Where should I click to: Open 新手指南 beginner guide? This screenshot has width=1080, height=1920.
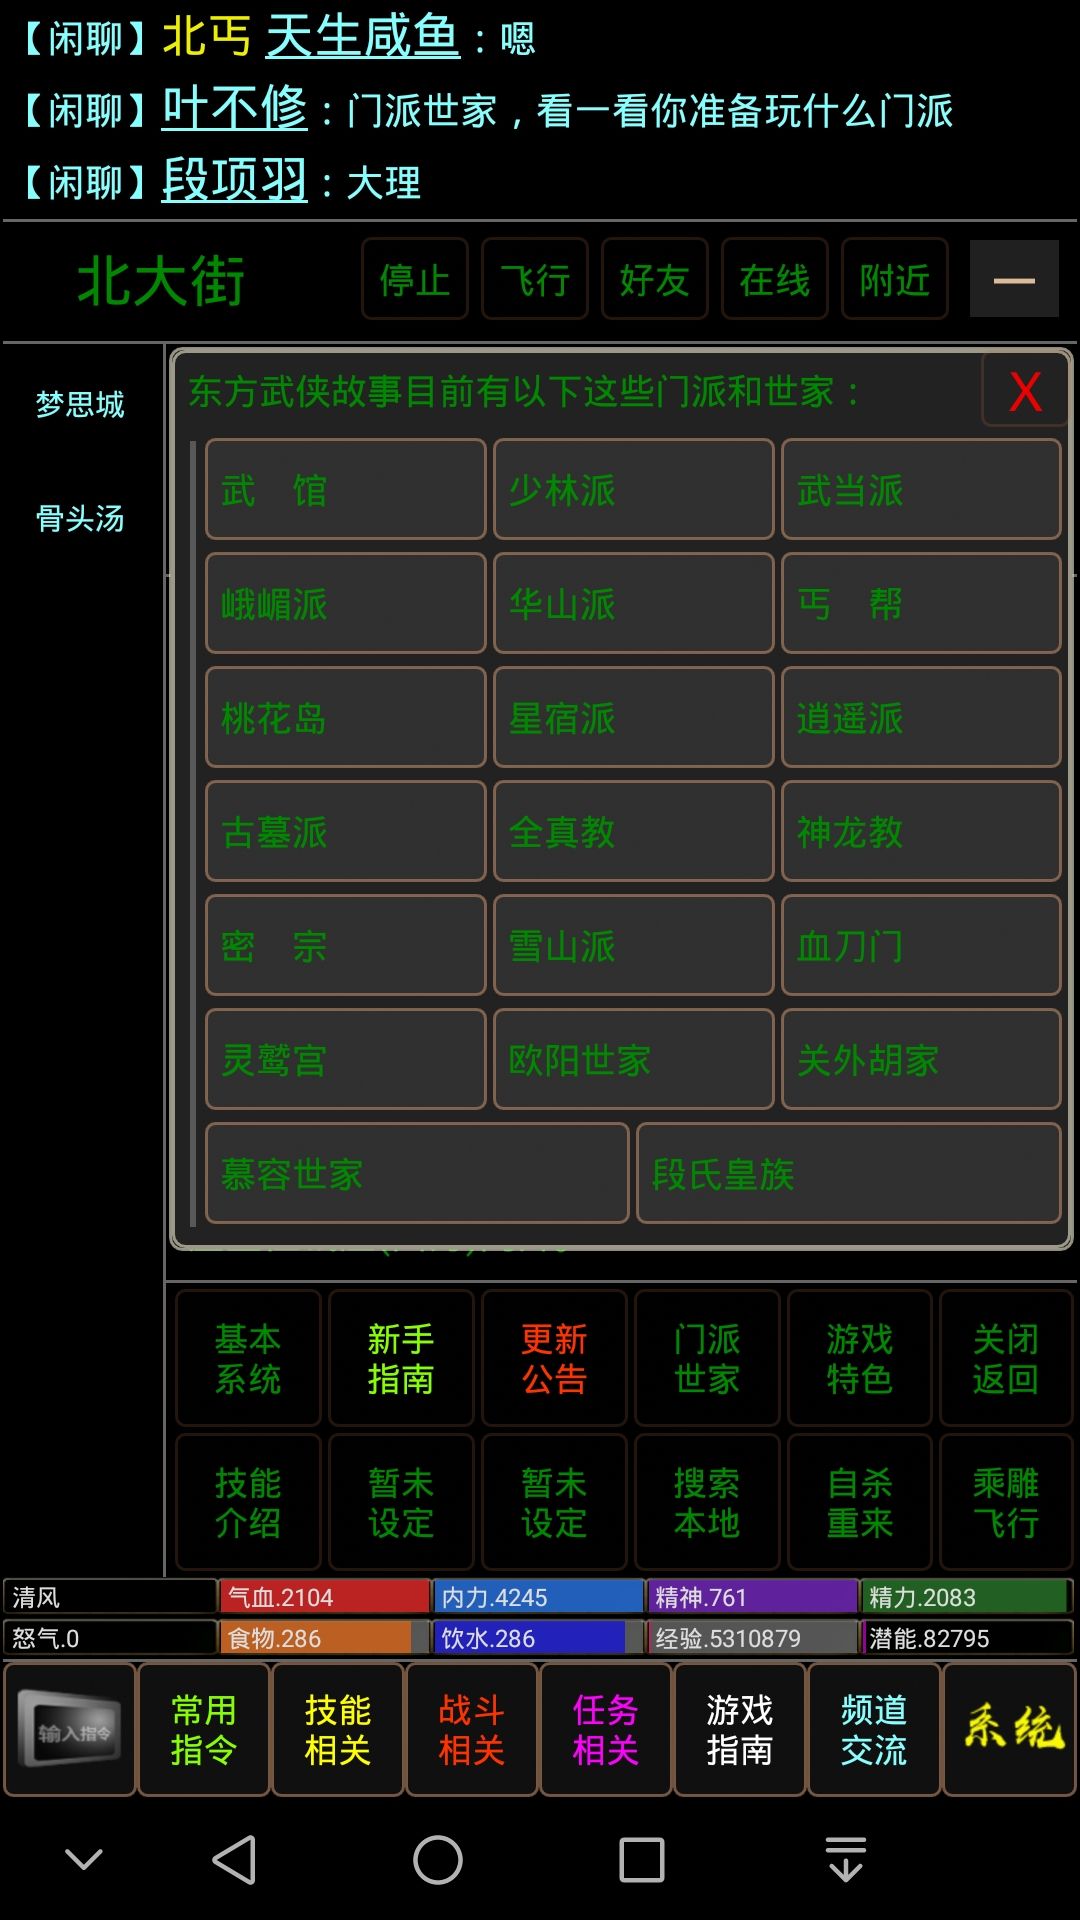click(x=401, y=1358)
